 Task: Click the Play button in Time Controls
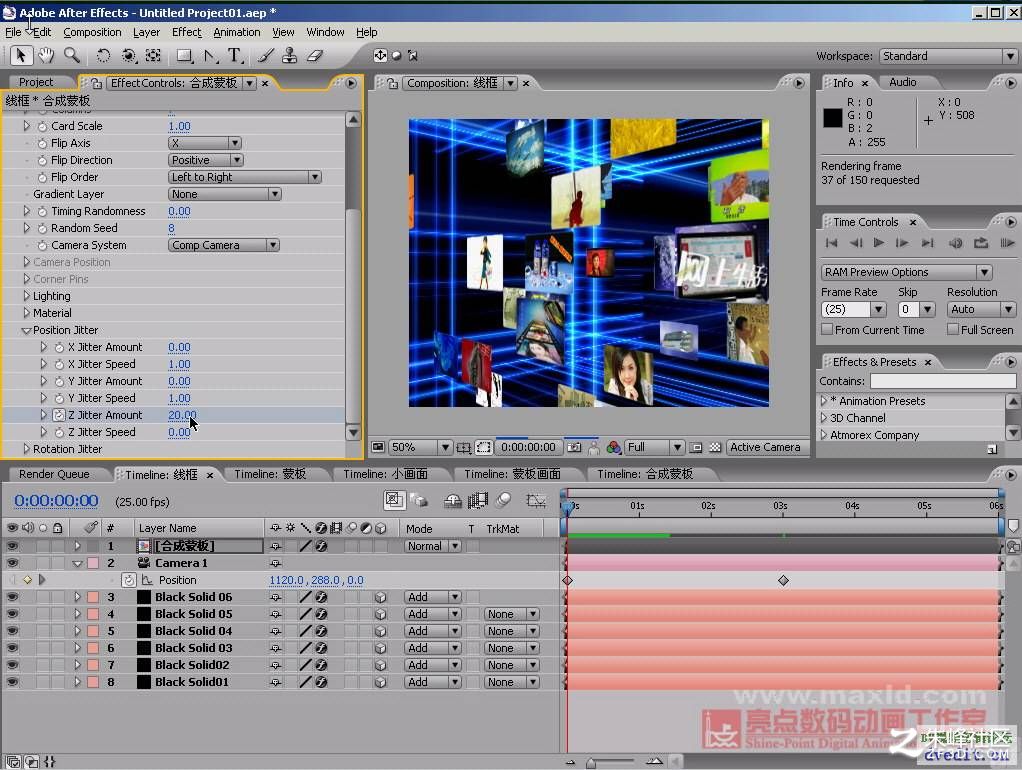(x=879, y=243)
